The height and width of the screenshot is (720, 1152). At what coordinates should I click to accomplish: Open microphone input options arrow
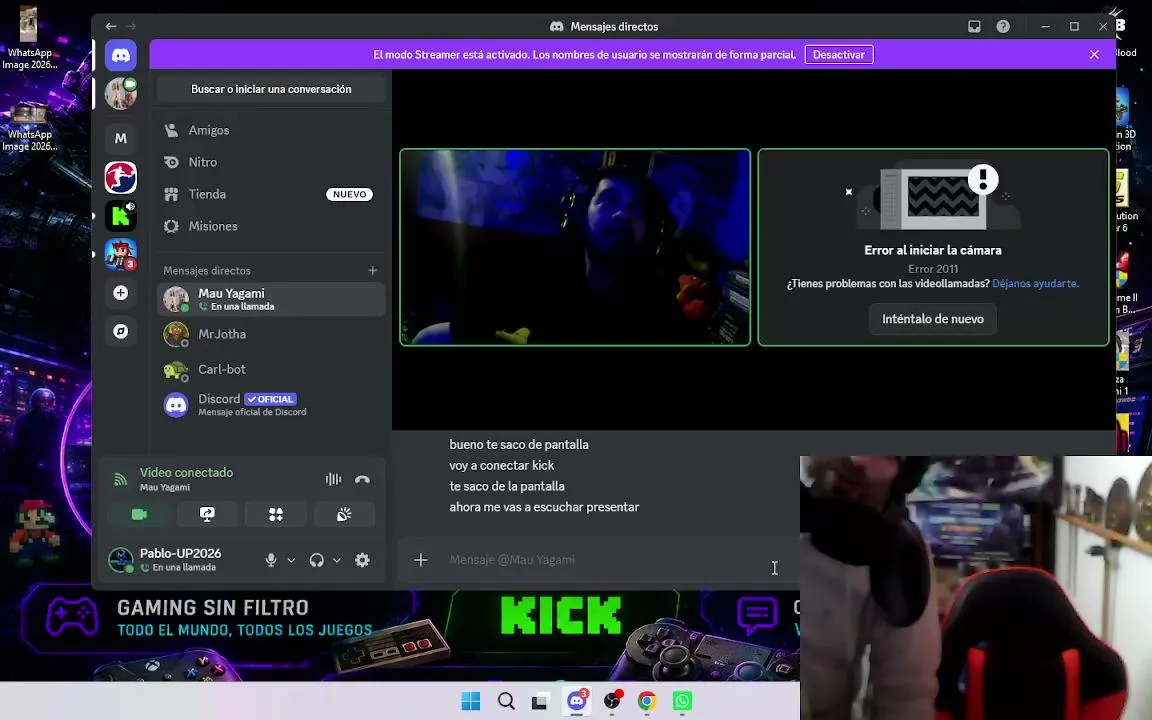click(x=291, y=560)
